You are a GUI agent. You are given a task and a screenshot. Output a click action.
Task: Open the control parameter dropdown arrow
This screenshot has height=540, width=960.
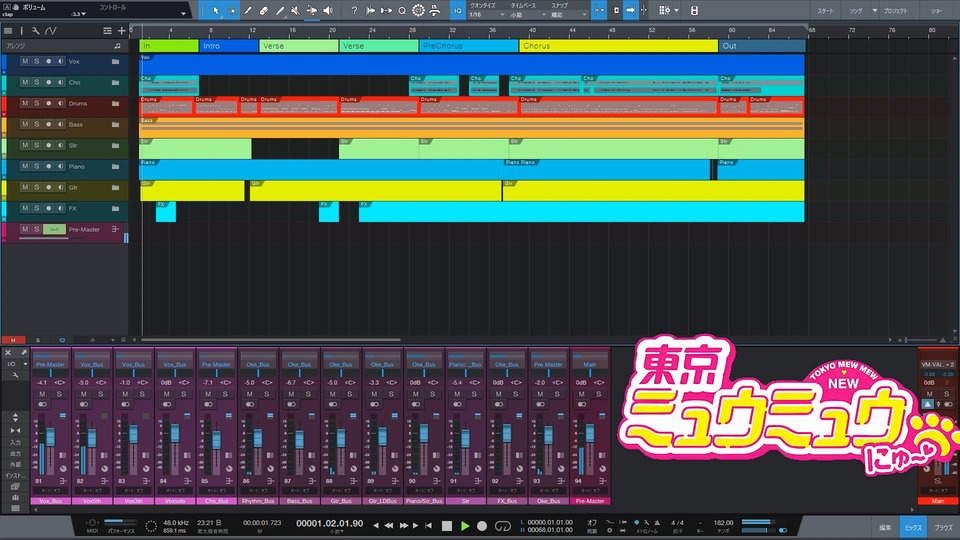click(182, 13)
